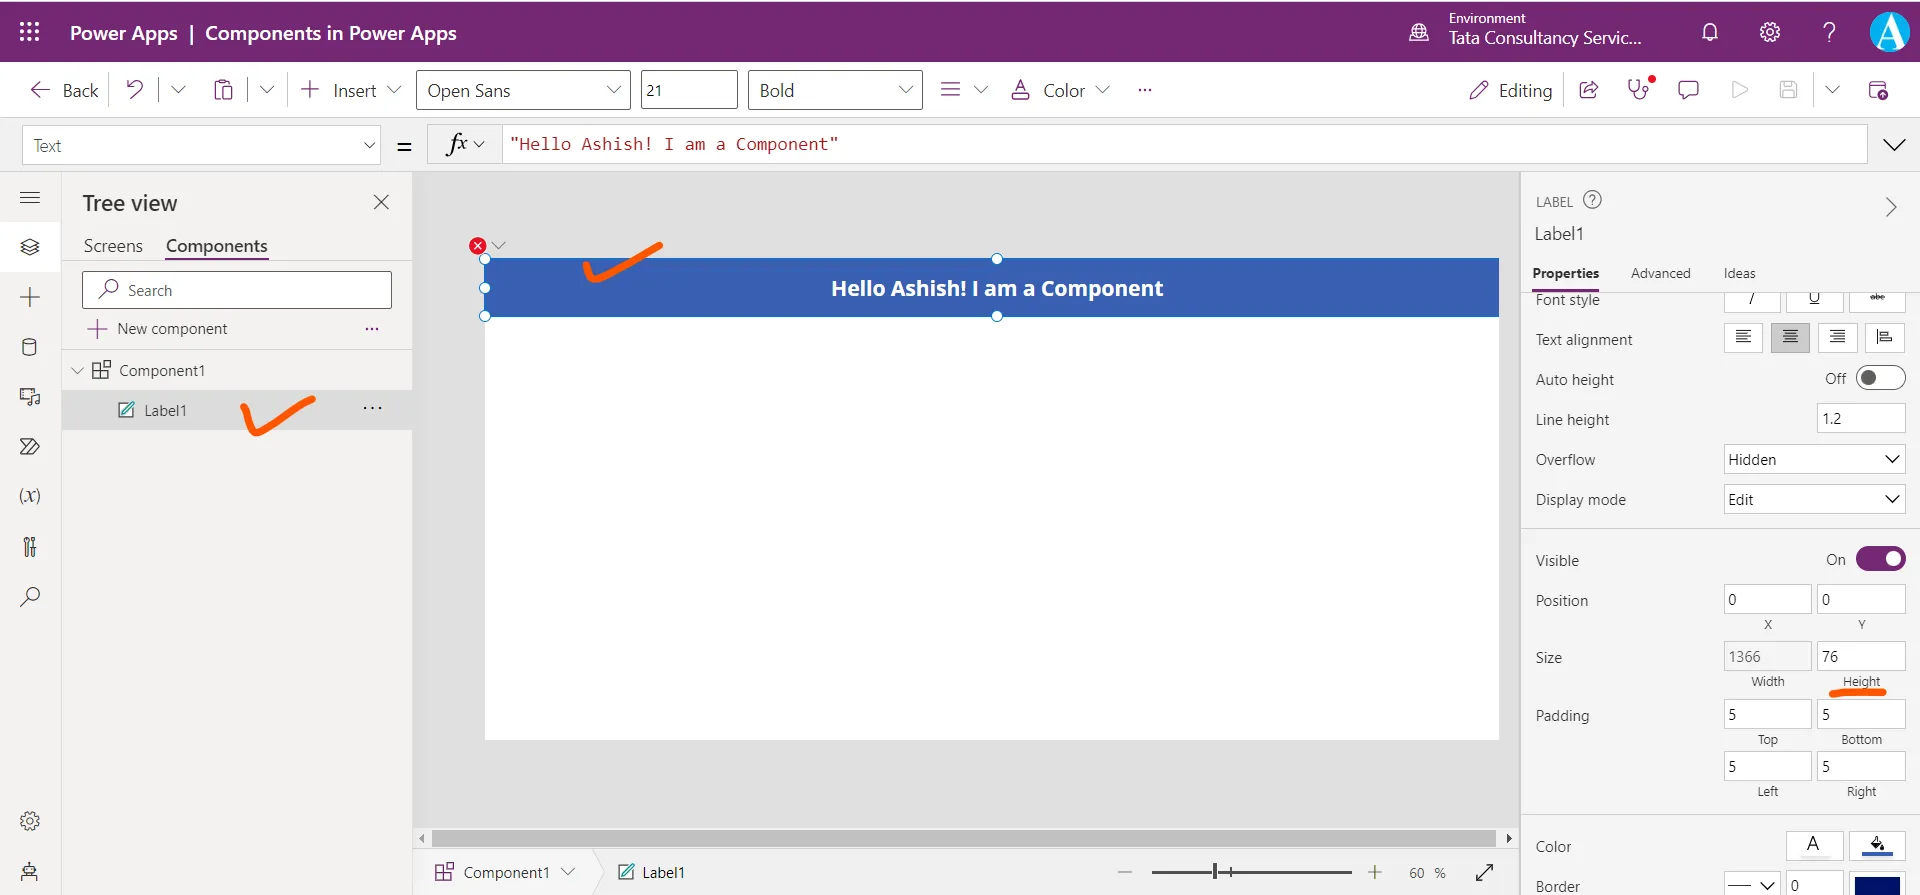
Task: Open the font color picker A
Action: 1814,845
